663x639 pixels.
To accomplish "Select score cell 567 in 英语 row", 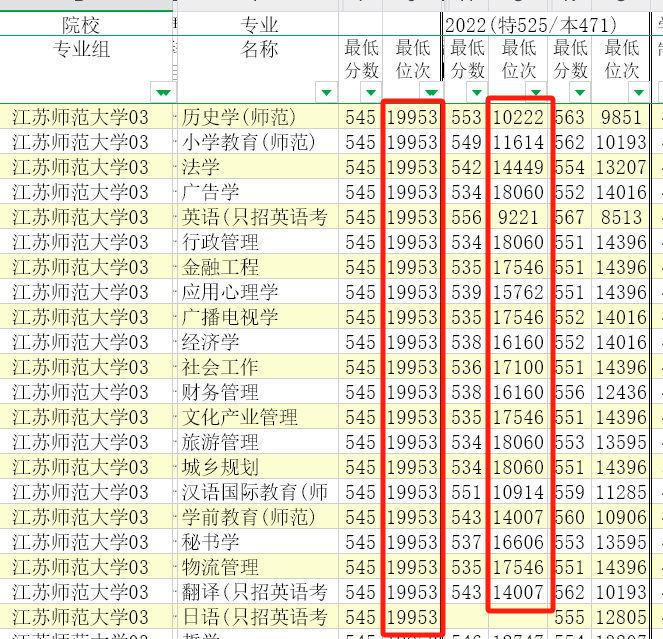I will [x=570, y=217].
